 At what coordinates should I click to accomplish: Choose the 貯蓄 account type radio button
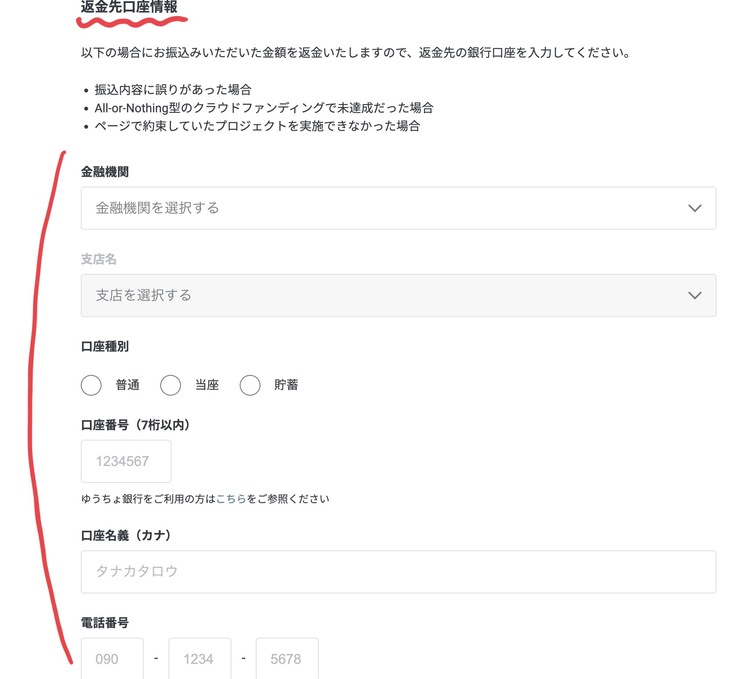(x=250, y=385)
